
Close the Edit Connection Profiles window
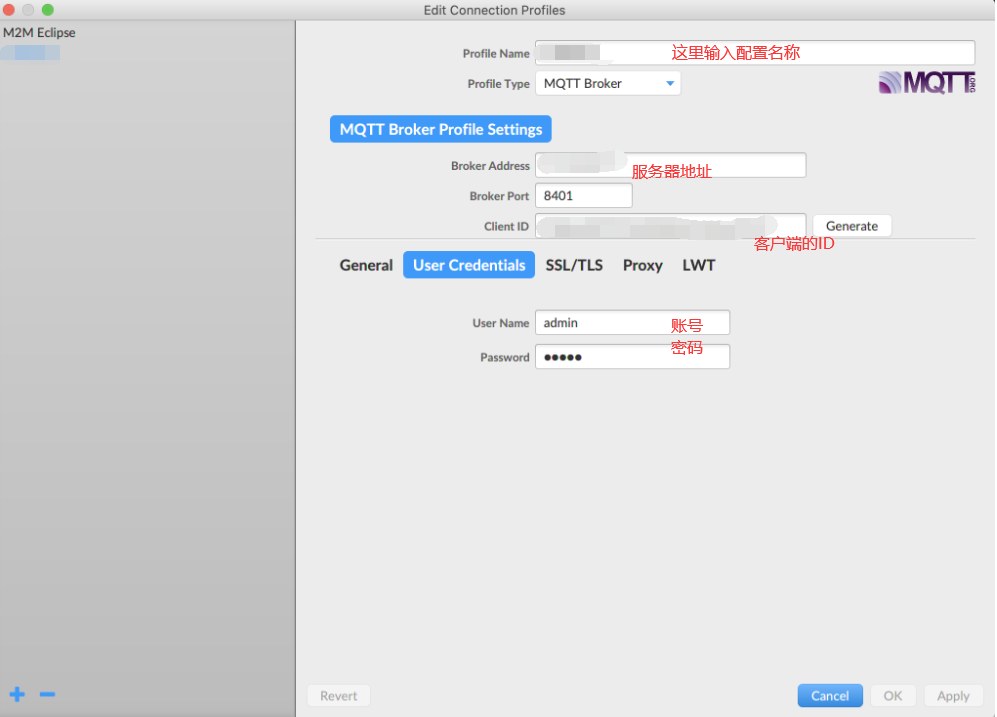click(x=9, y=10)
